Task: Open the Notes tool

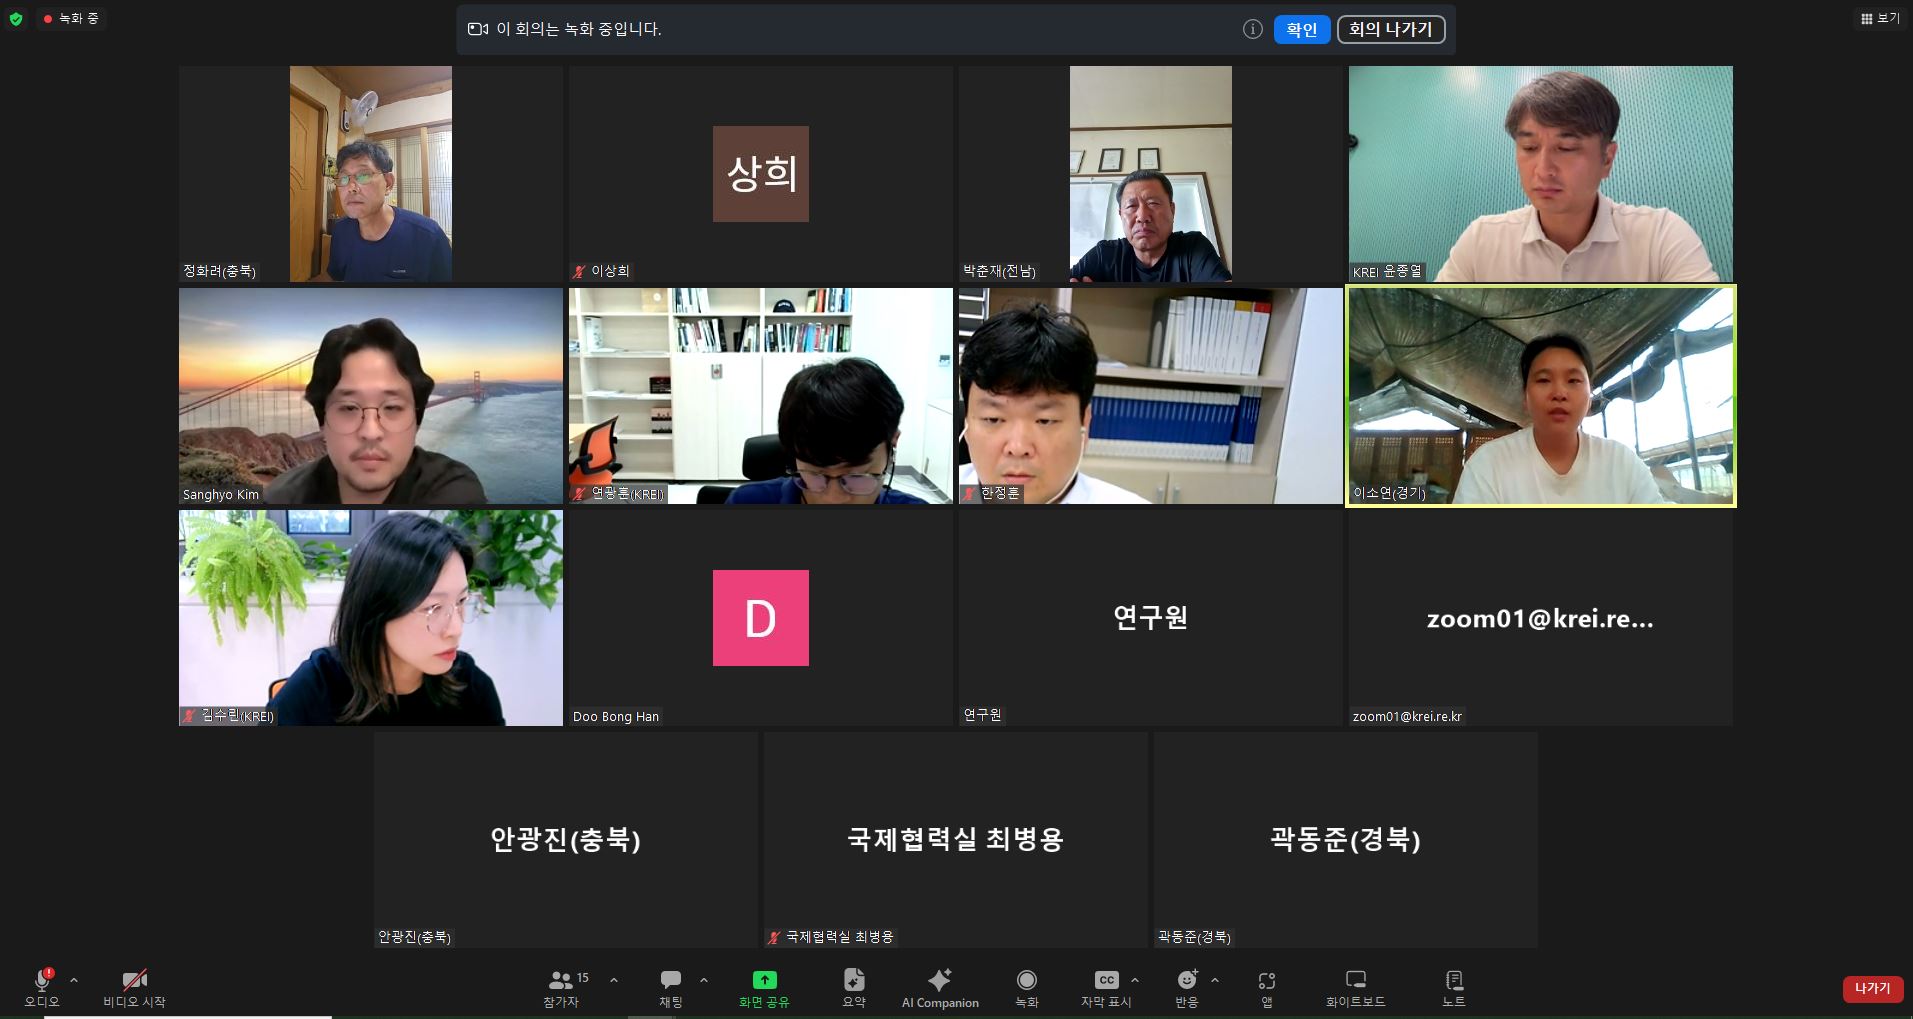Action: click(1454, 981)
